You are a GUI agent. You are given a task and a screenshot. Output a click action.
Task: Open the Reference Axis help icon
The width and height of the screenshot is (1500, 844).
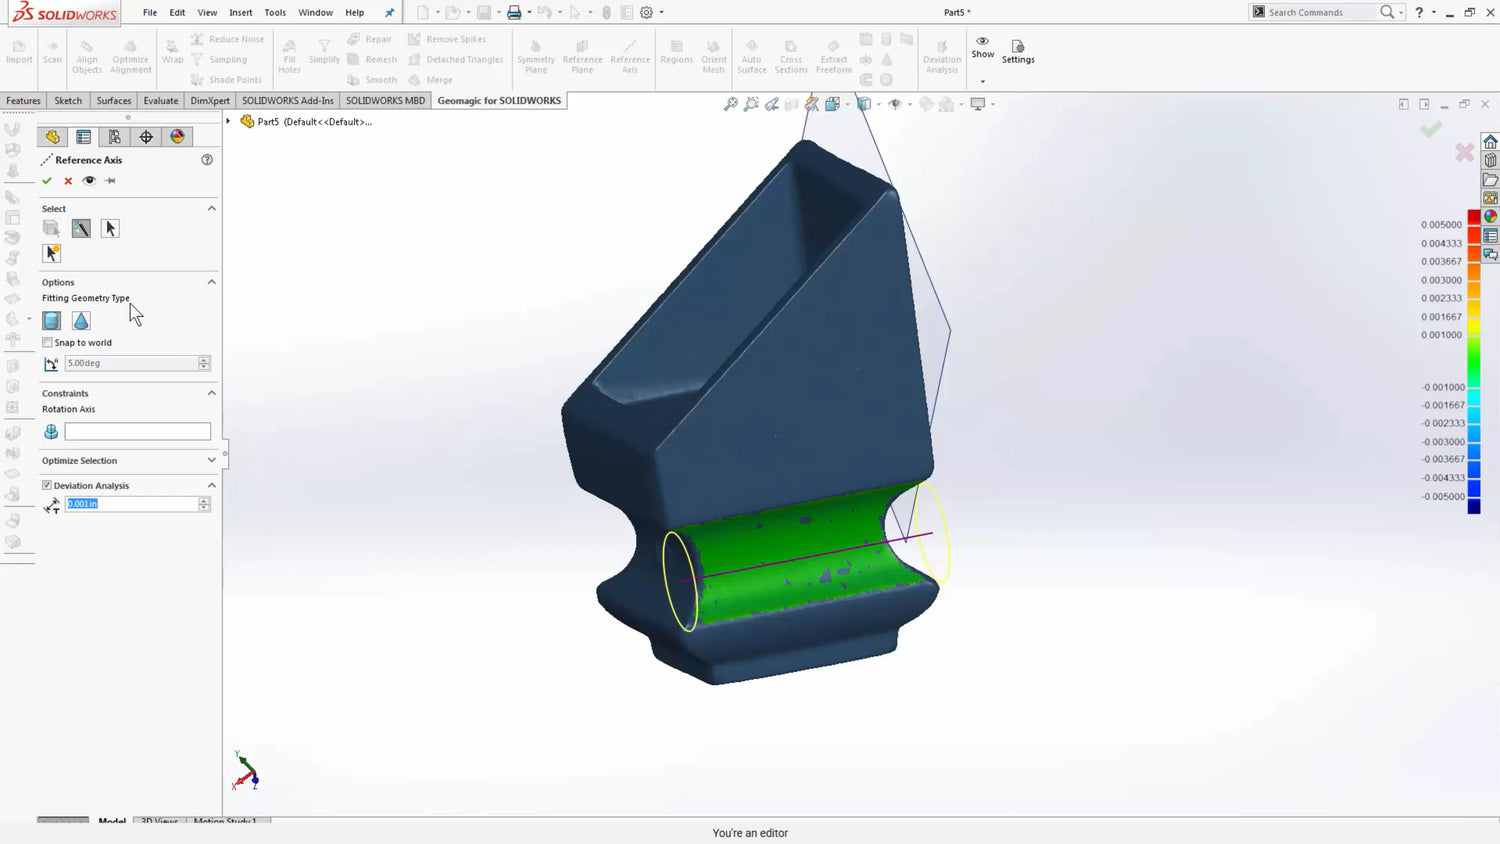point(207,160)
